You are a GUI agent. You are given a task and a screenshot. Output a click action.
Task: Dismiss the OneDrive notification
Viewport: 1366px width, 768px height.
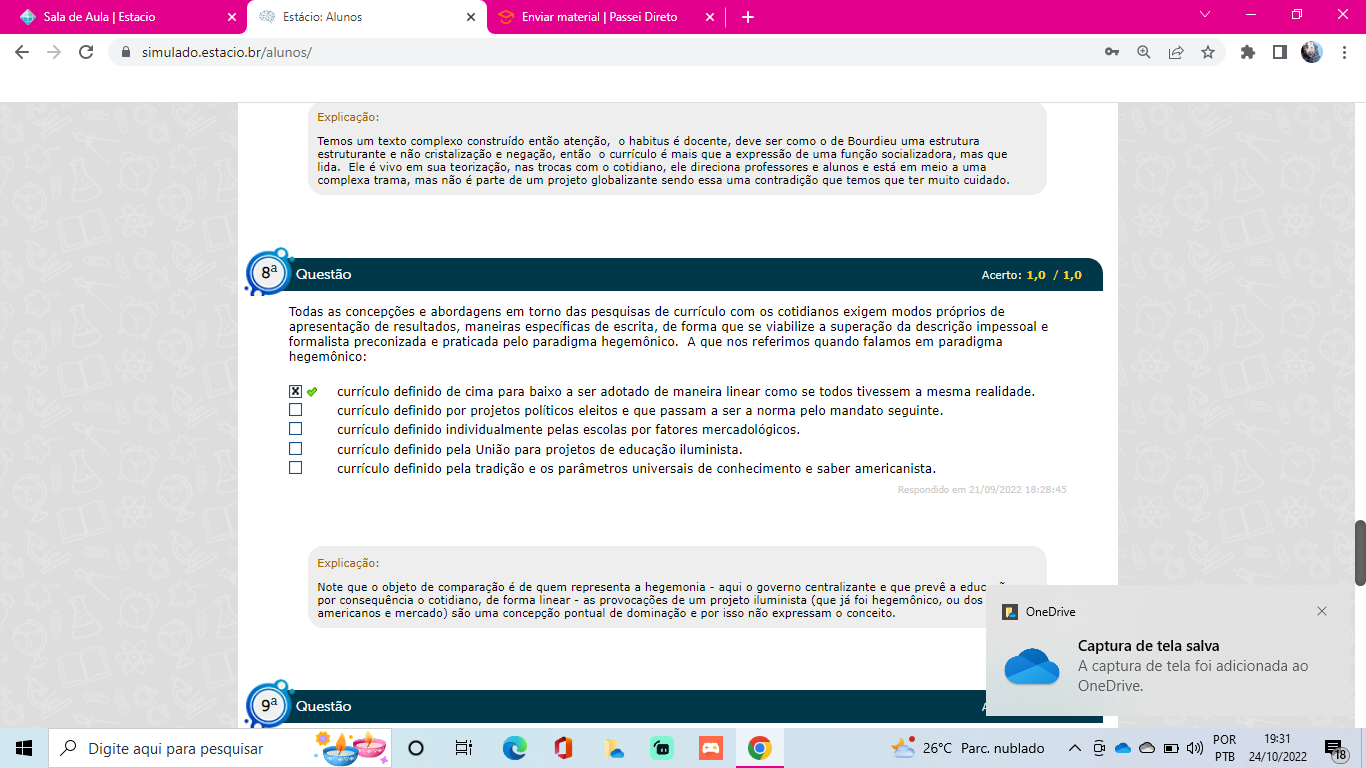click(1322, 611)
